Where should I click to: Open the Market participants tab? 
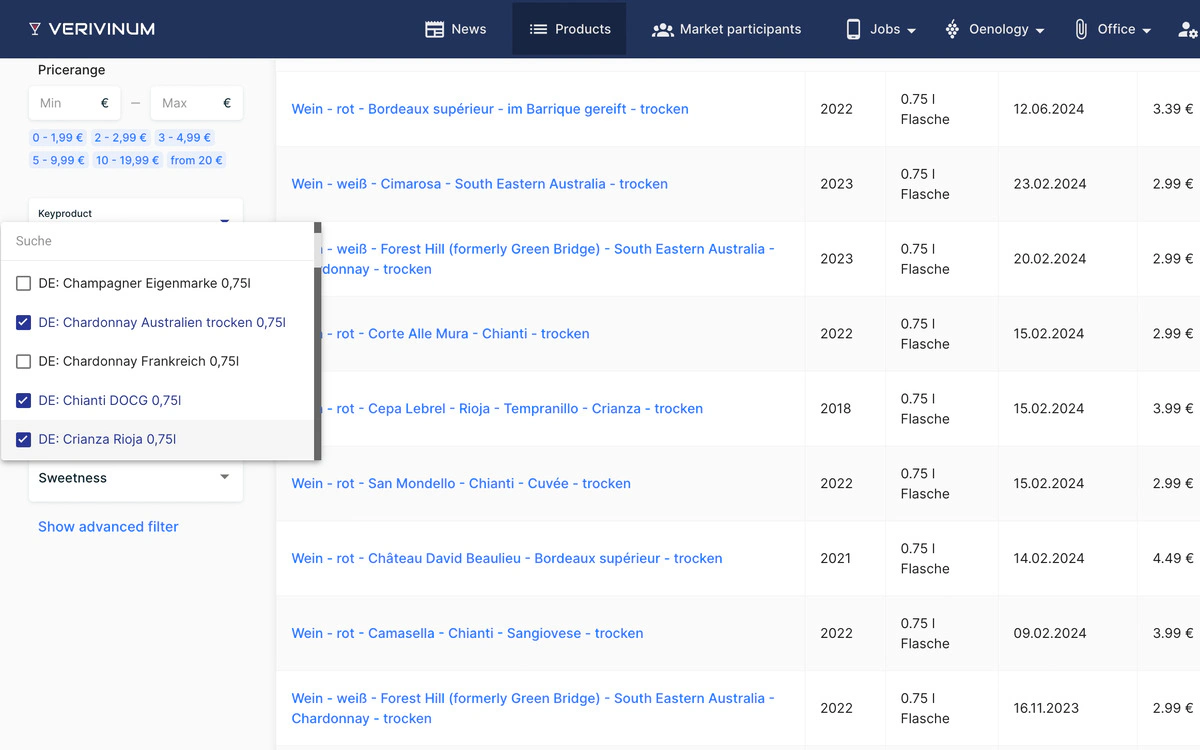click(739, 29)
